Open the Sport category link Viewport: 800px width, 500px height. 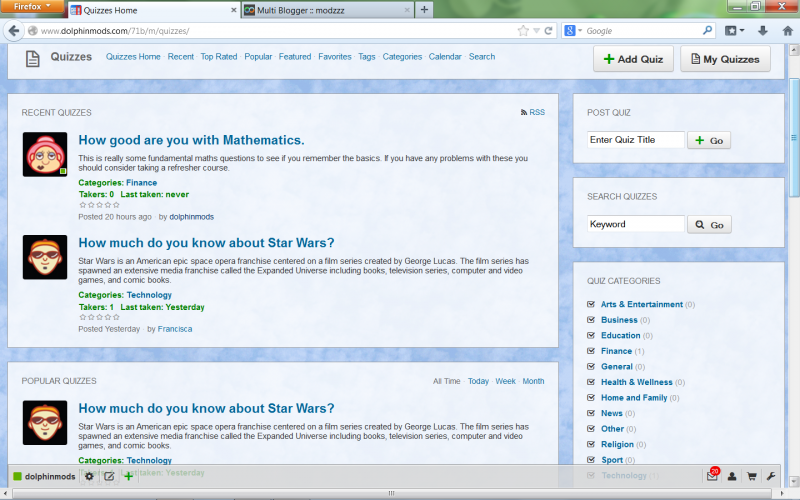(612, 460)
